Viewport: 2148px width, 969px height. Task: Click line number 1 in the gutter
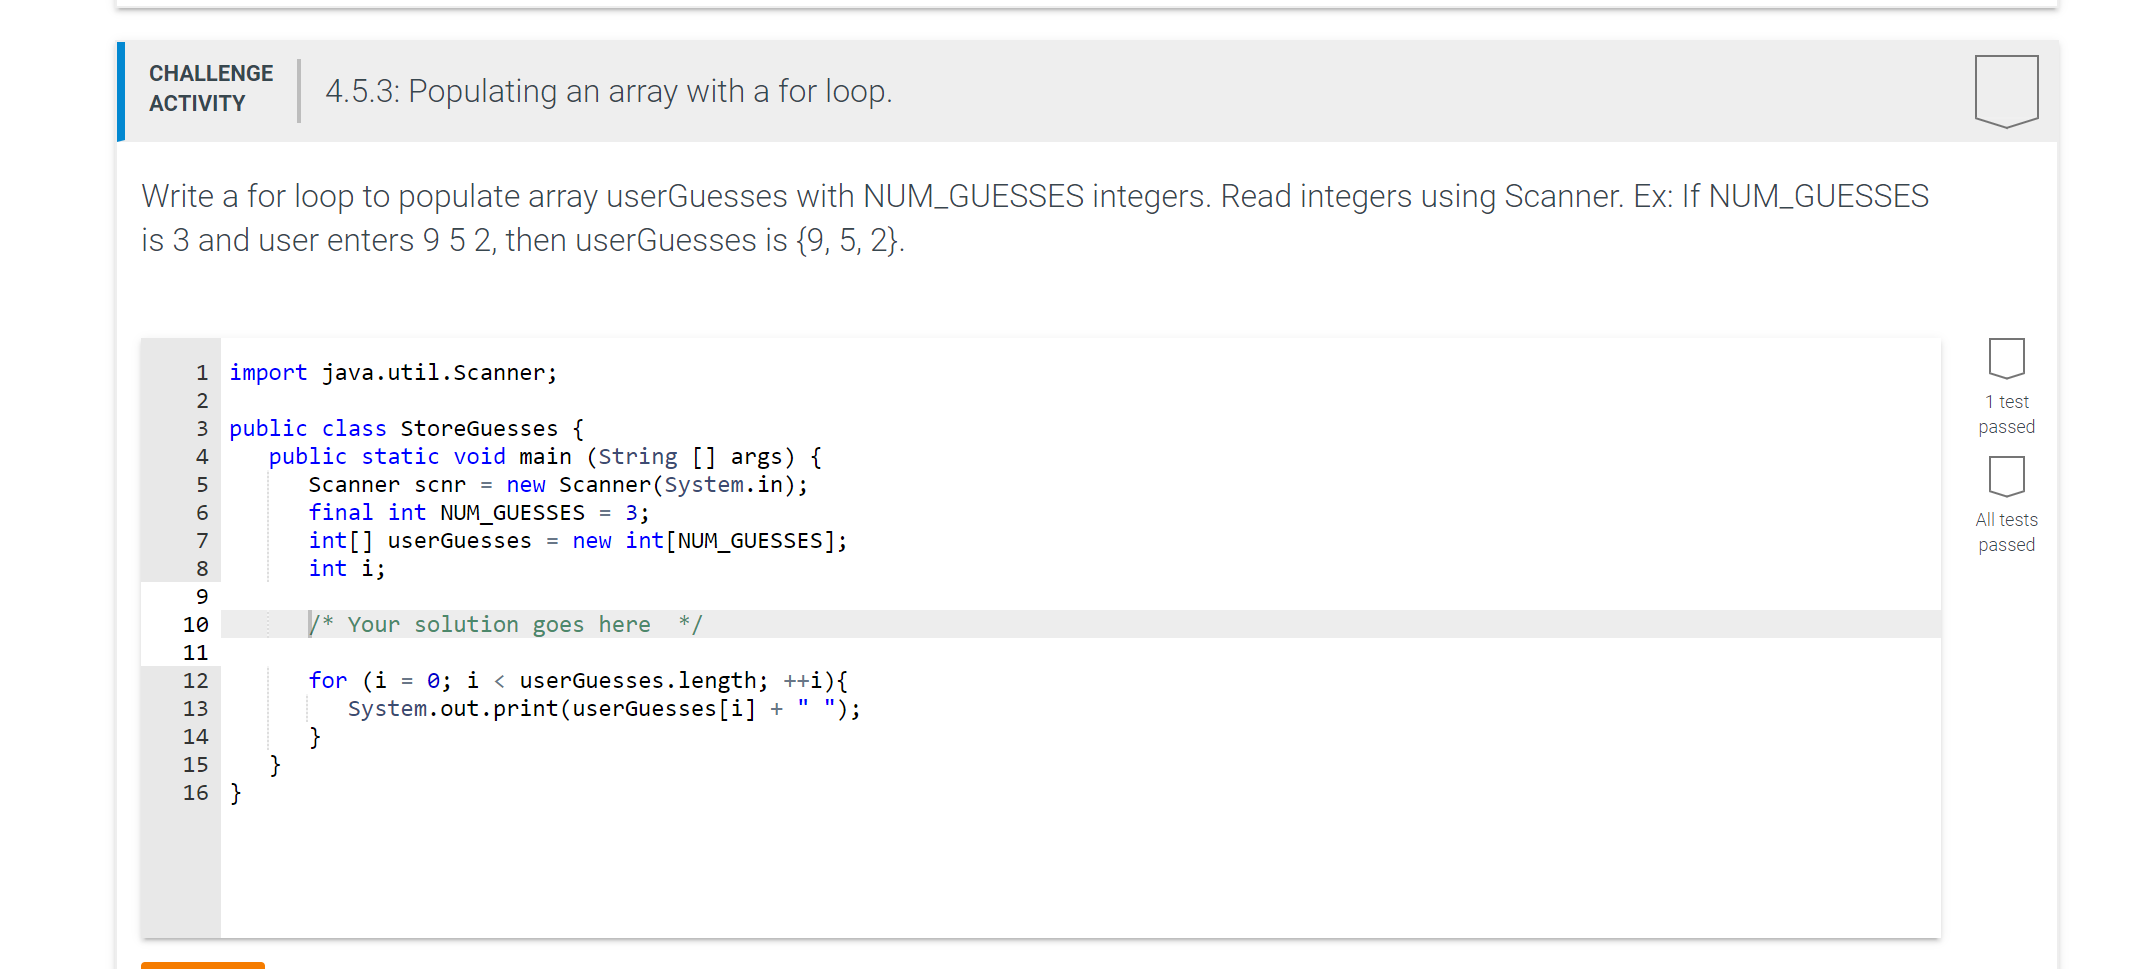point(201,372)
